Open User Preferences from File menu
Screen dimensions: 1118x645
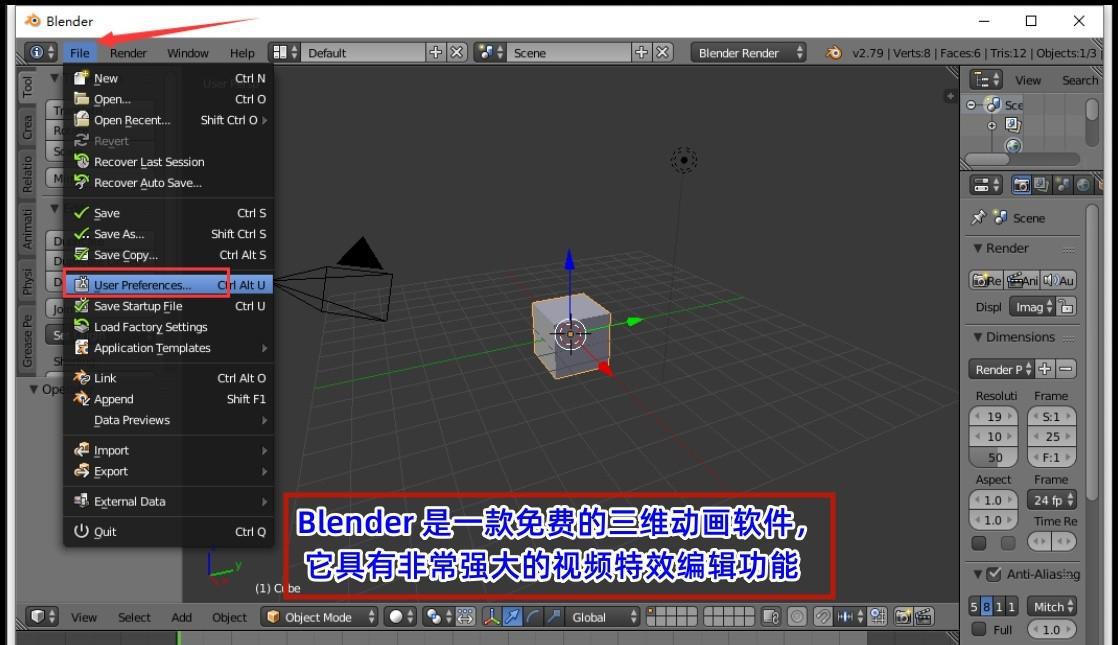pyautogui.click(x=168, y=285)
